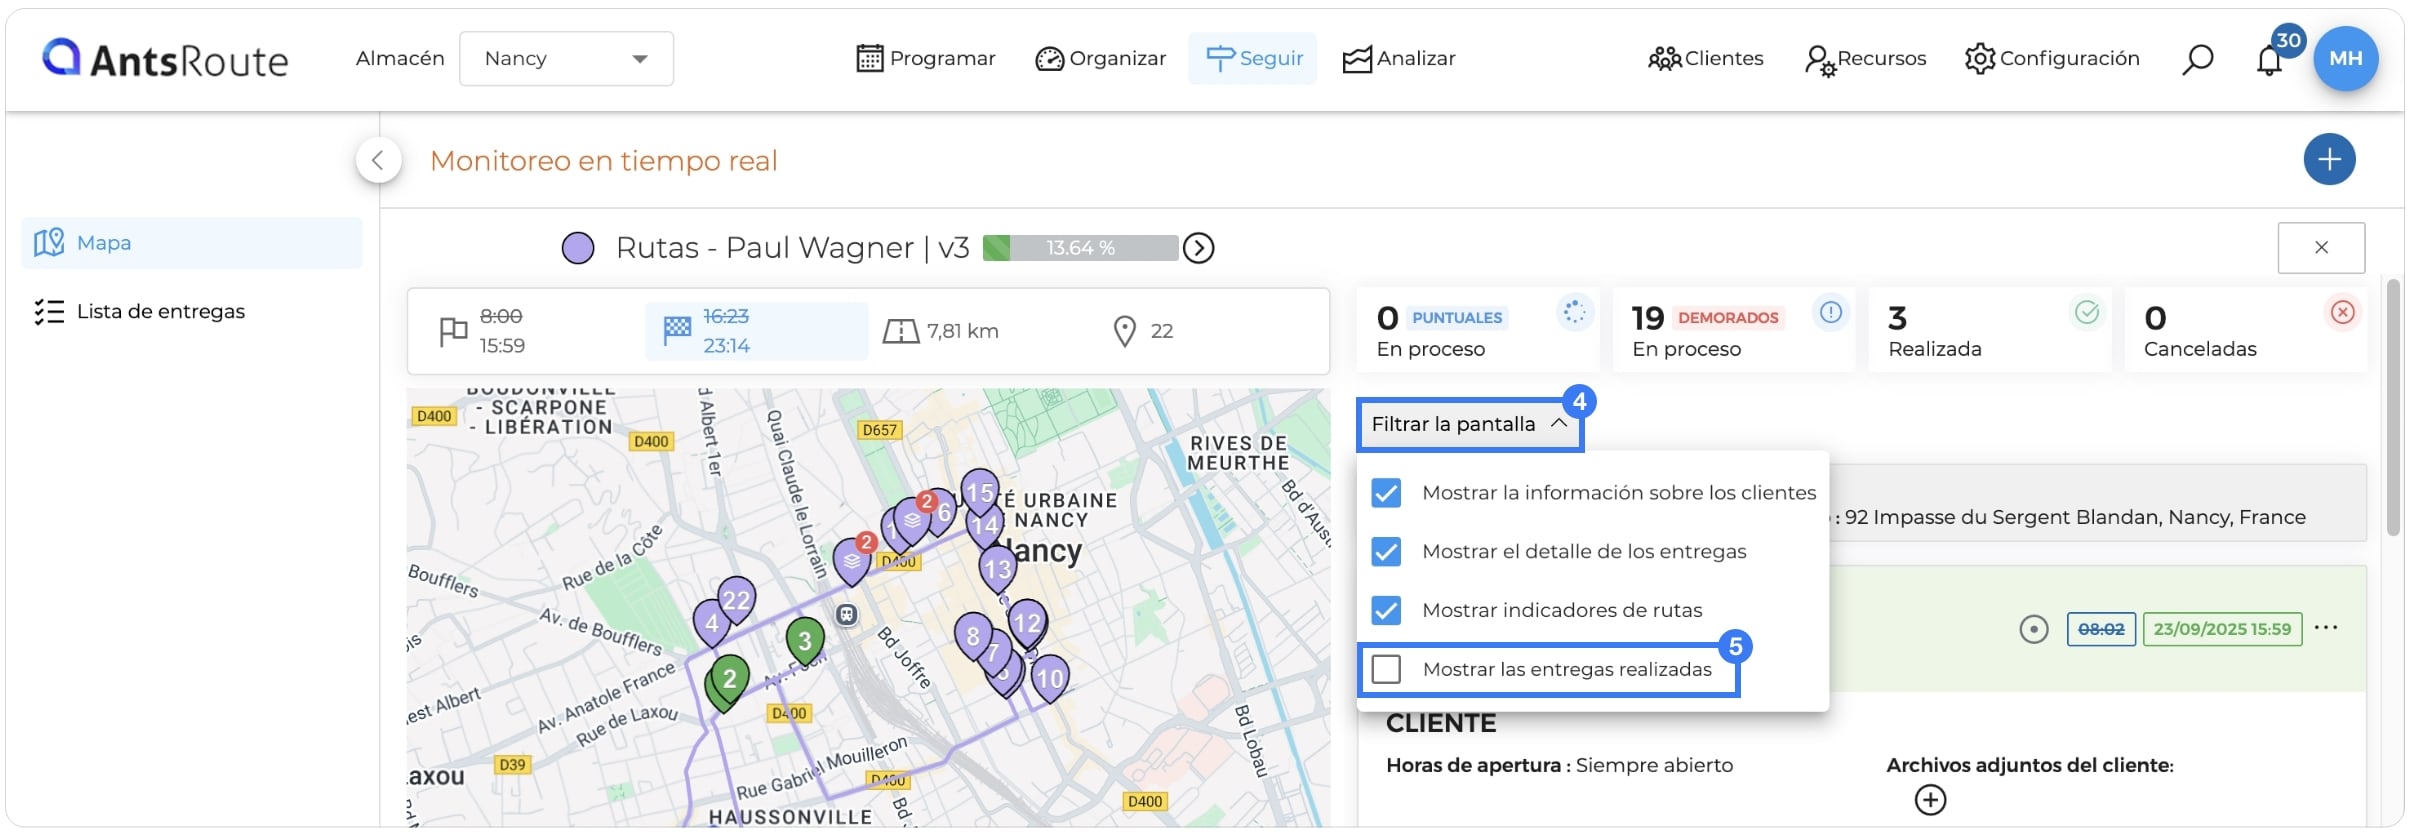The width and height of the screenshot is (2410, 837).
Task: Click map stop marker 15
Action: 980,493
